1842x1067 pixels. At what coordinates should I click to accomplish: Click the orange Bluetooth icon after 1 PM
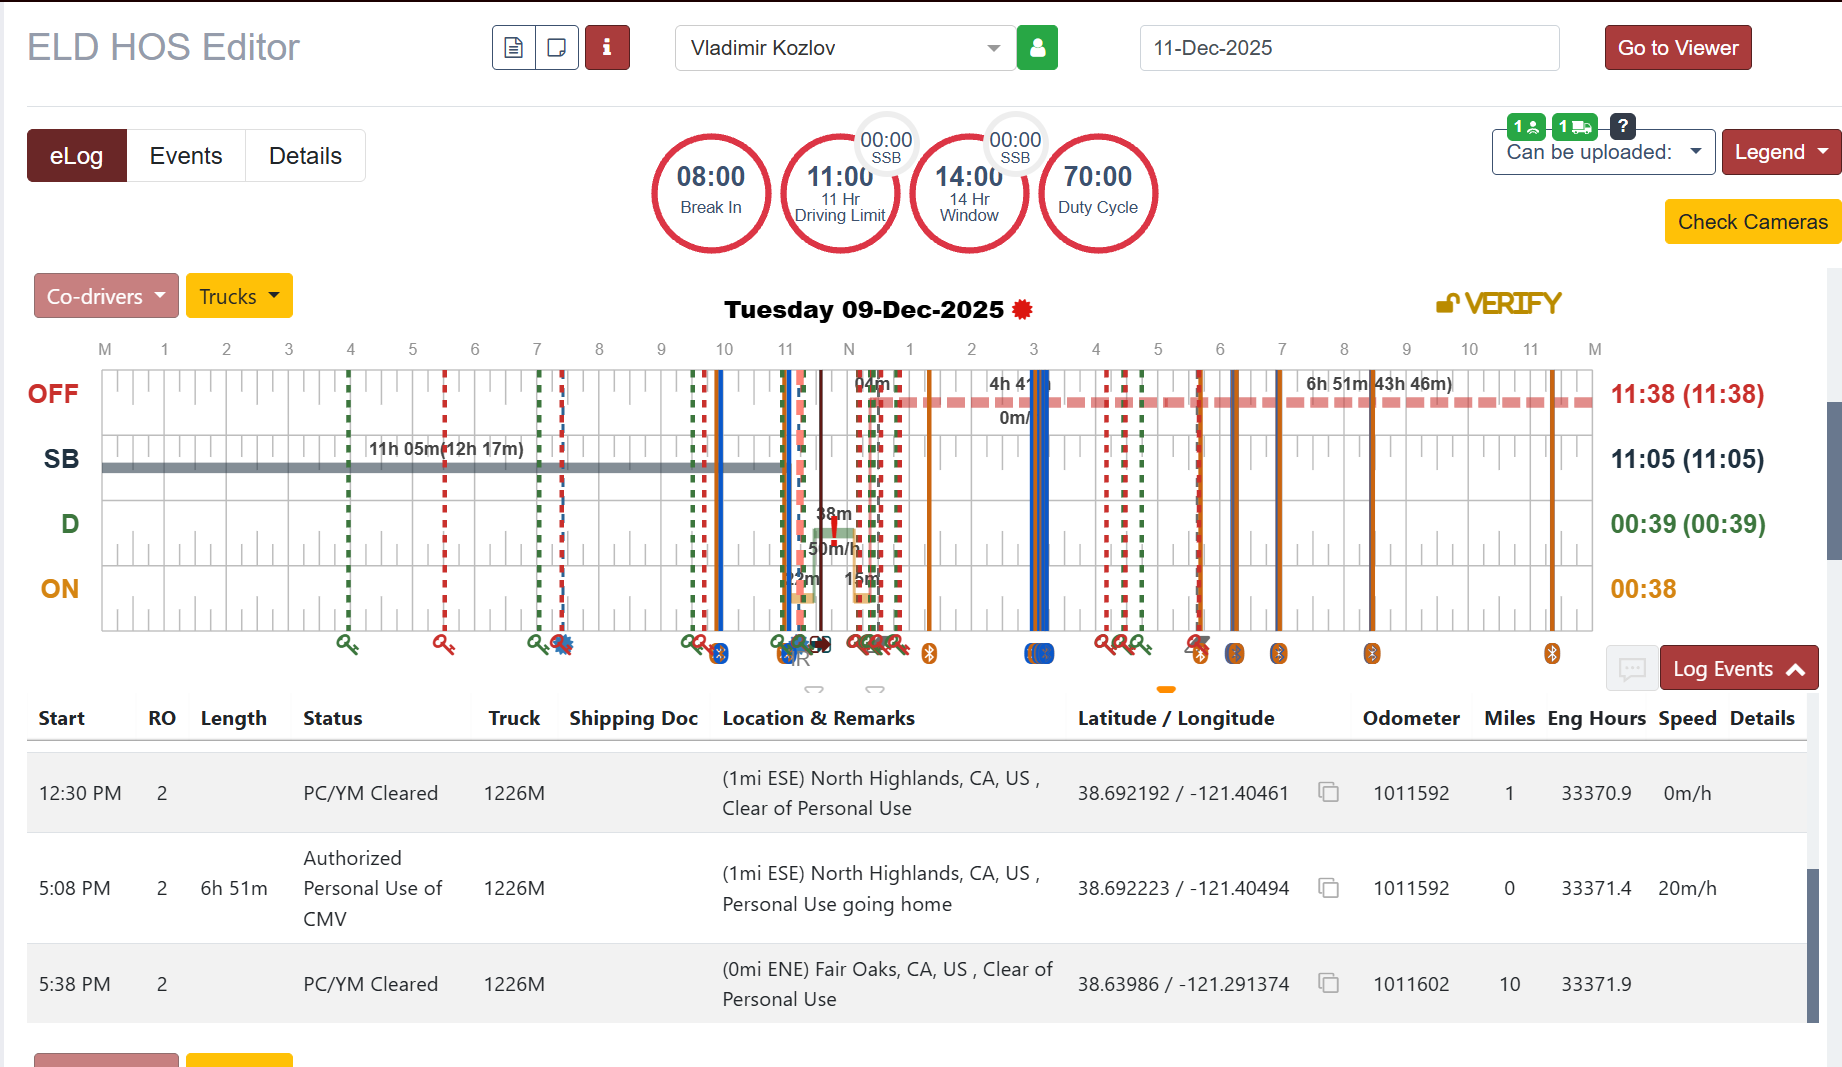point(929,654)
